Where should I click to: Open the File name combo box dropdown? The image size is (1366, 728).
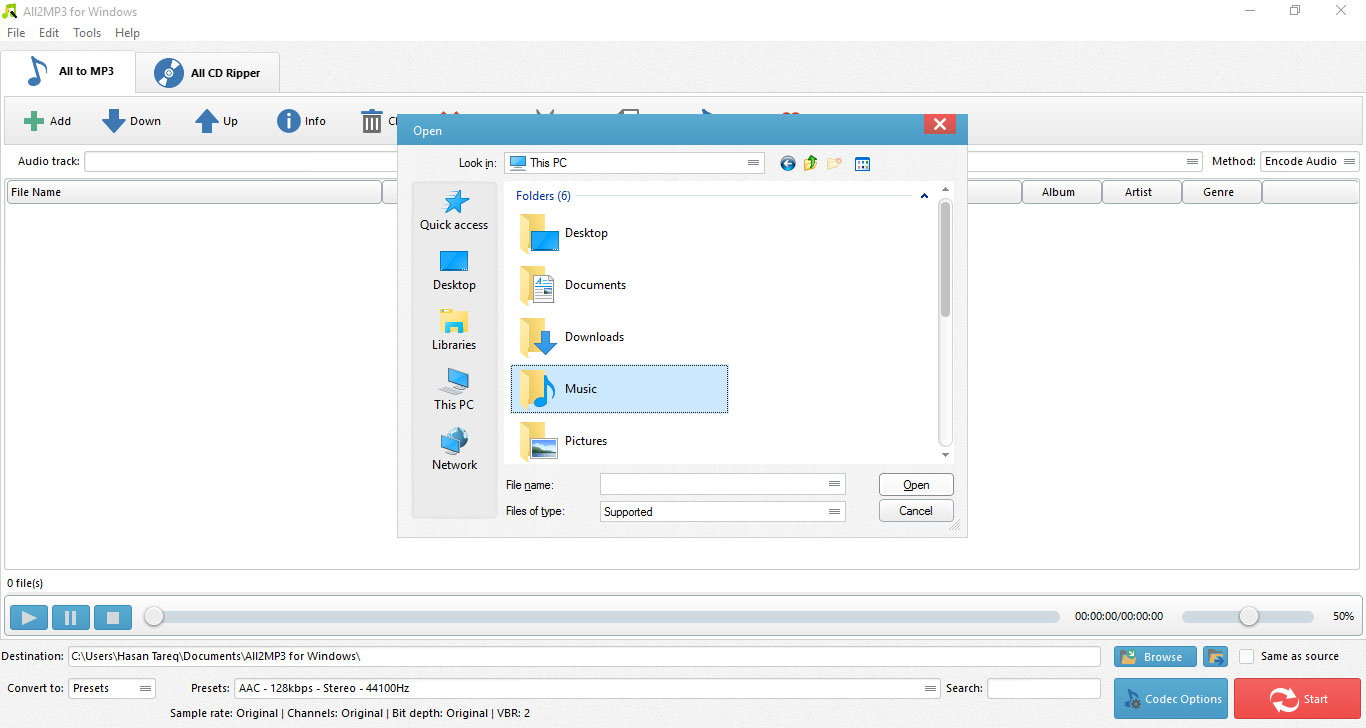pyautogui.click(x=835, y=484)
